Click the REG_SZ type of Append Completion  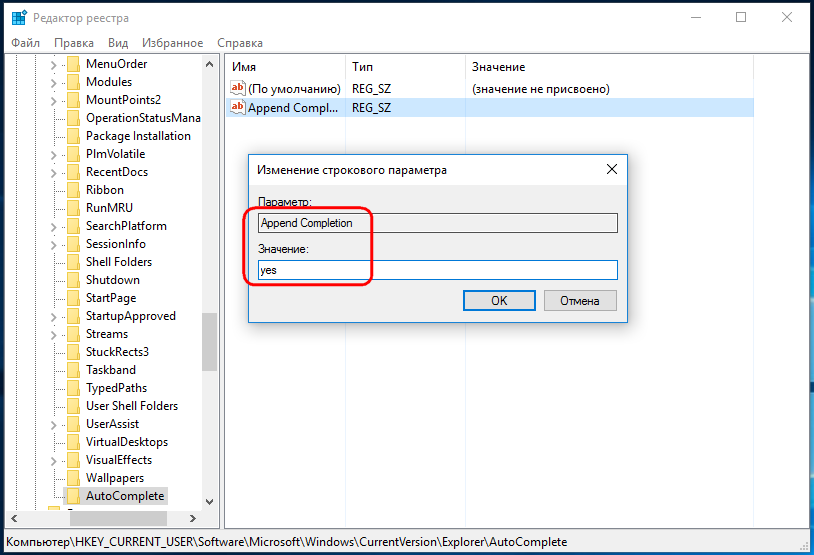(x=371, y=108)
